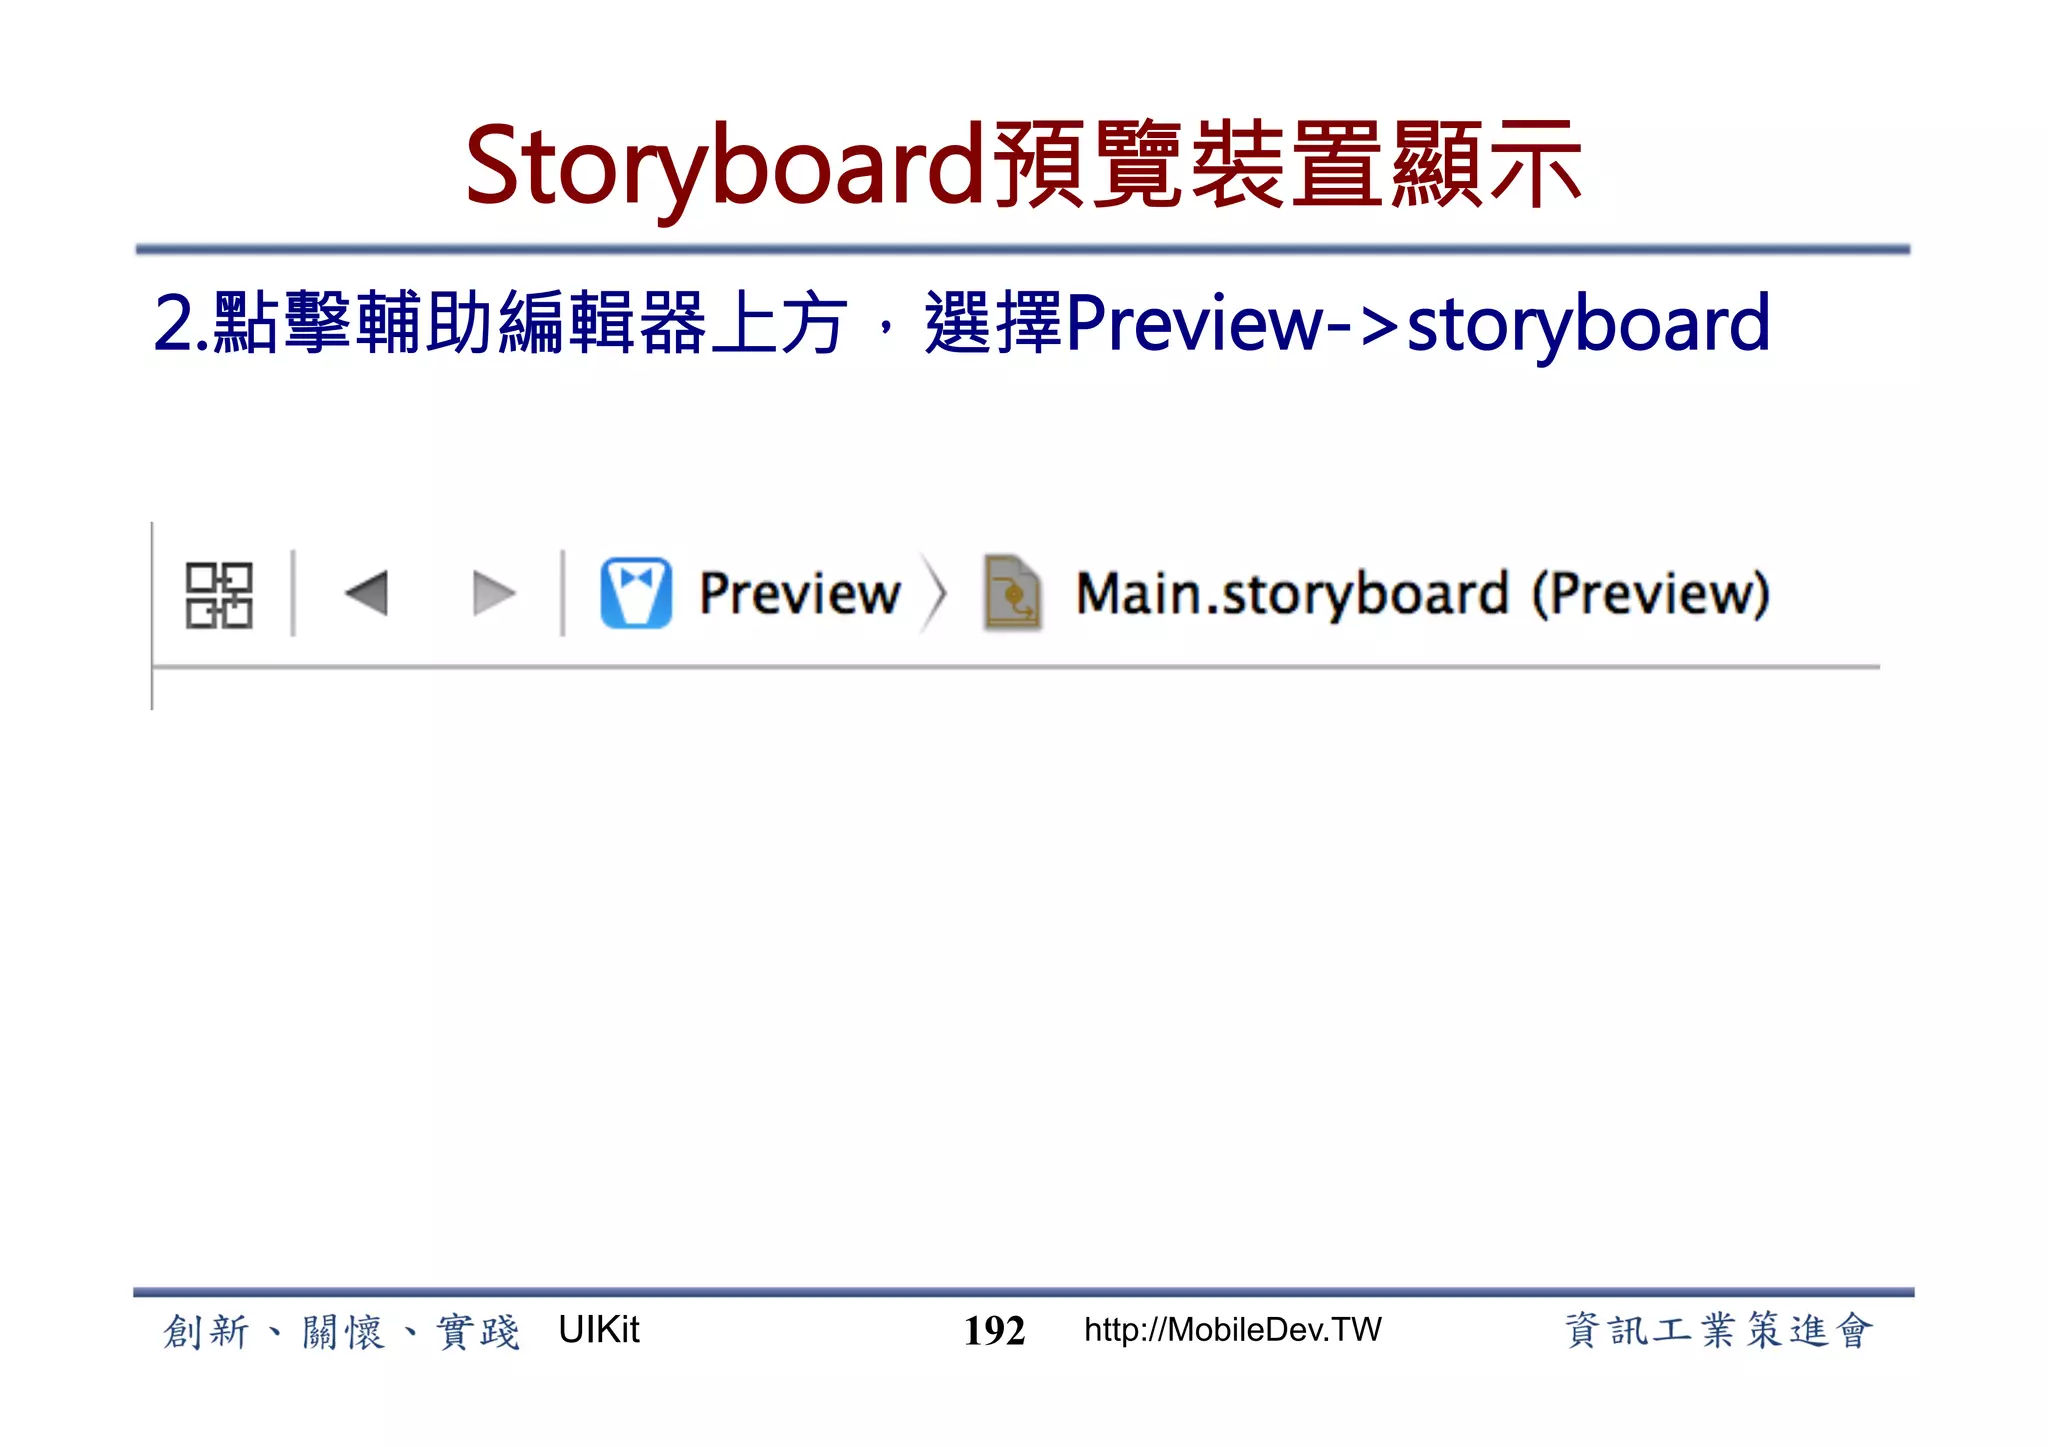Select Main.storyboard (Preview) in jump bar

[x=1422, y=594]
